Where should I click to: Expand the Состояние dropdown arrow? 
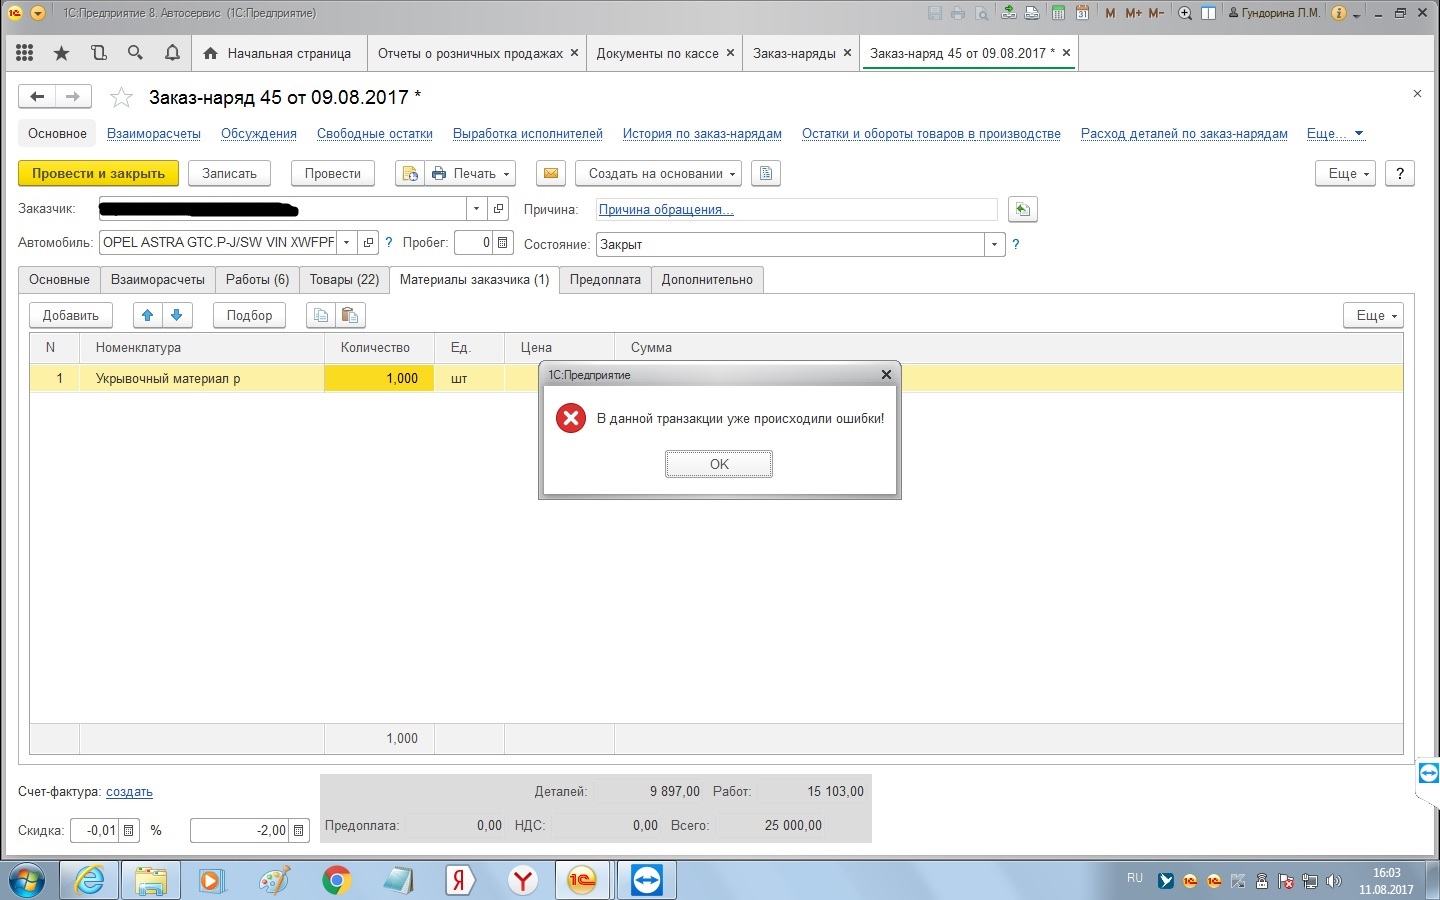point(994,244)
